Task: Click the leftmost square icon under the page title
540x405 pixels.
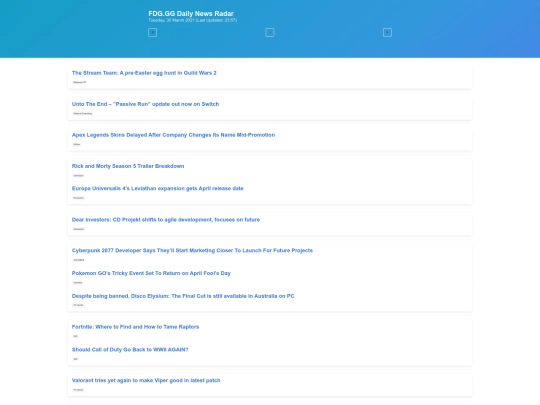Action: click(x=153, y=33)
